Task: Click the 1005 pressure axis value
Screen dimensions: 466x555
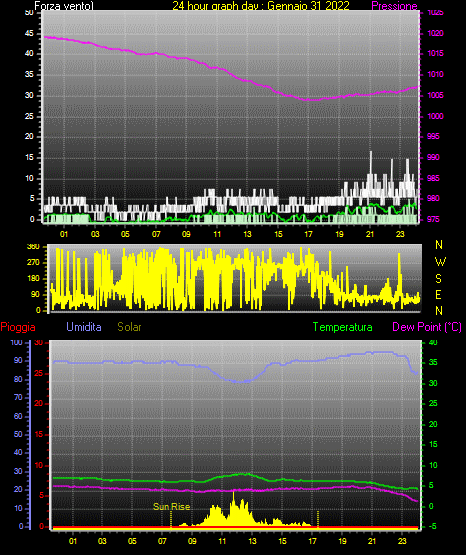Action: [x=435, y=95]
